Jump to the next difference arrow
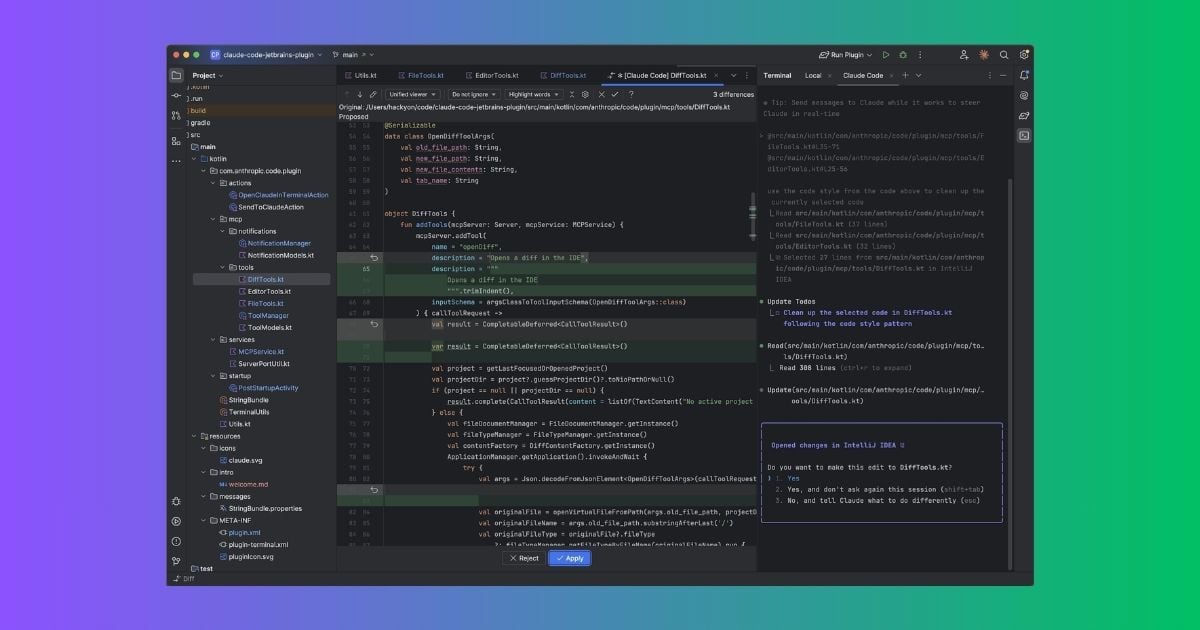1200x630 pixels. pyautogui.click(x=359, y=94)
